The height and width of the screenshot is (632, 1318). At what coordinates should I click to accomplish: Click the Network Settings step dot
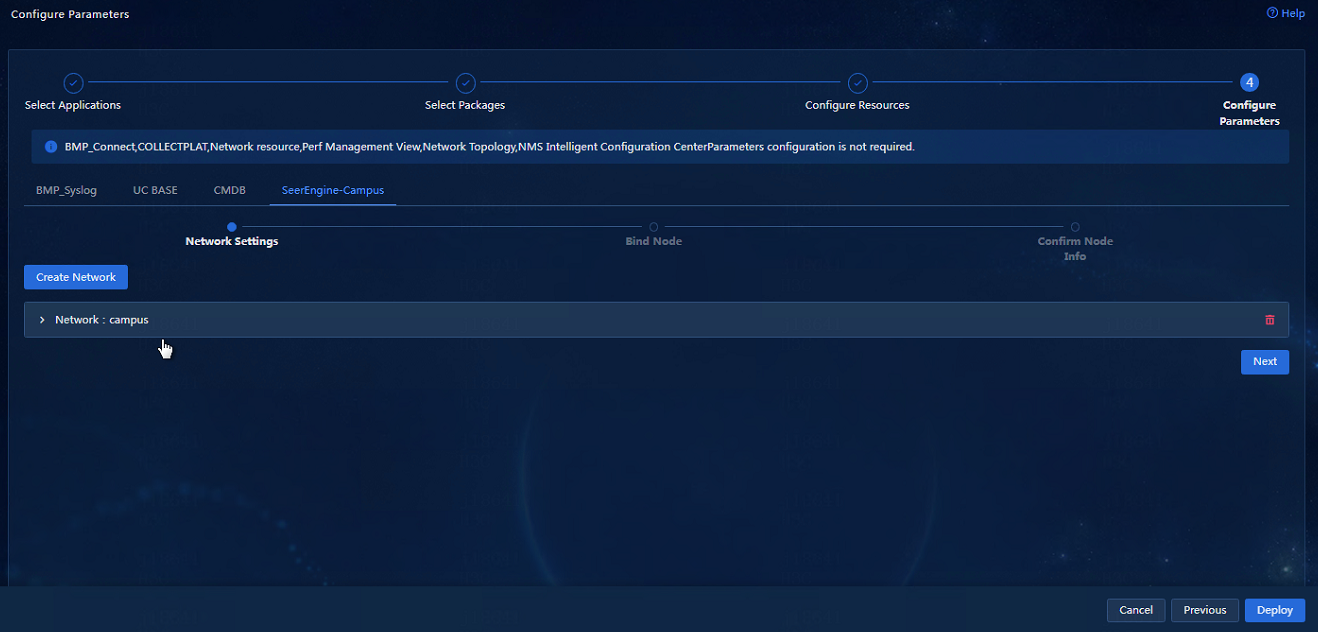pyautogui.click(x=232, y=227)
